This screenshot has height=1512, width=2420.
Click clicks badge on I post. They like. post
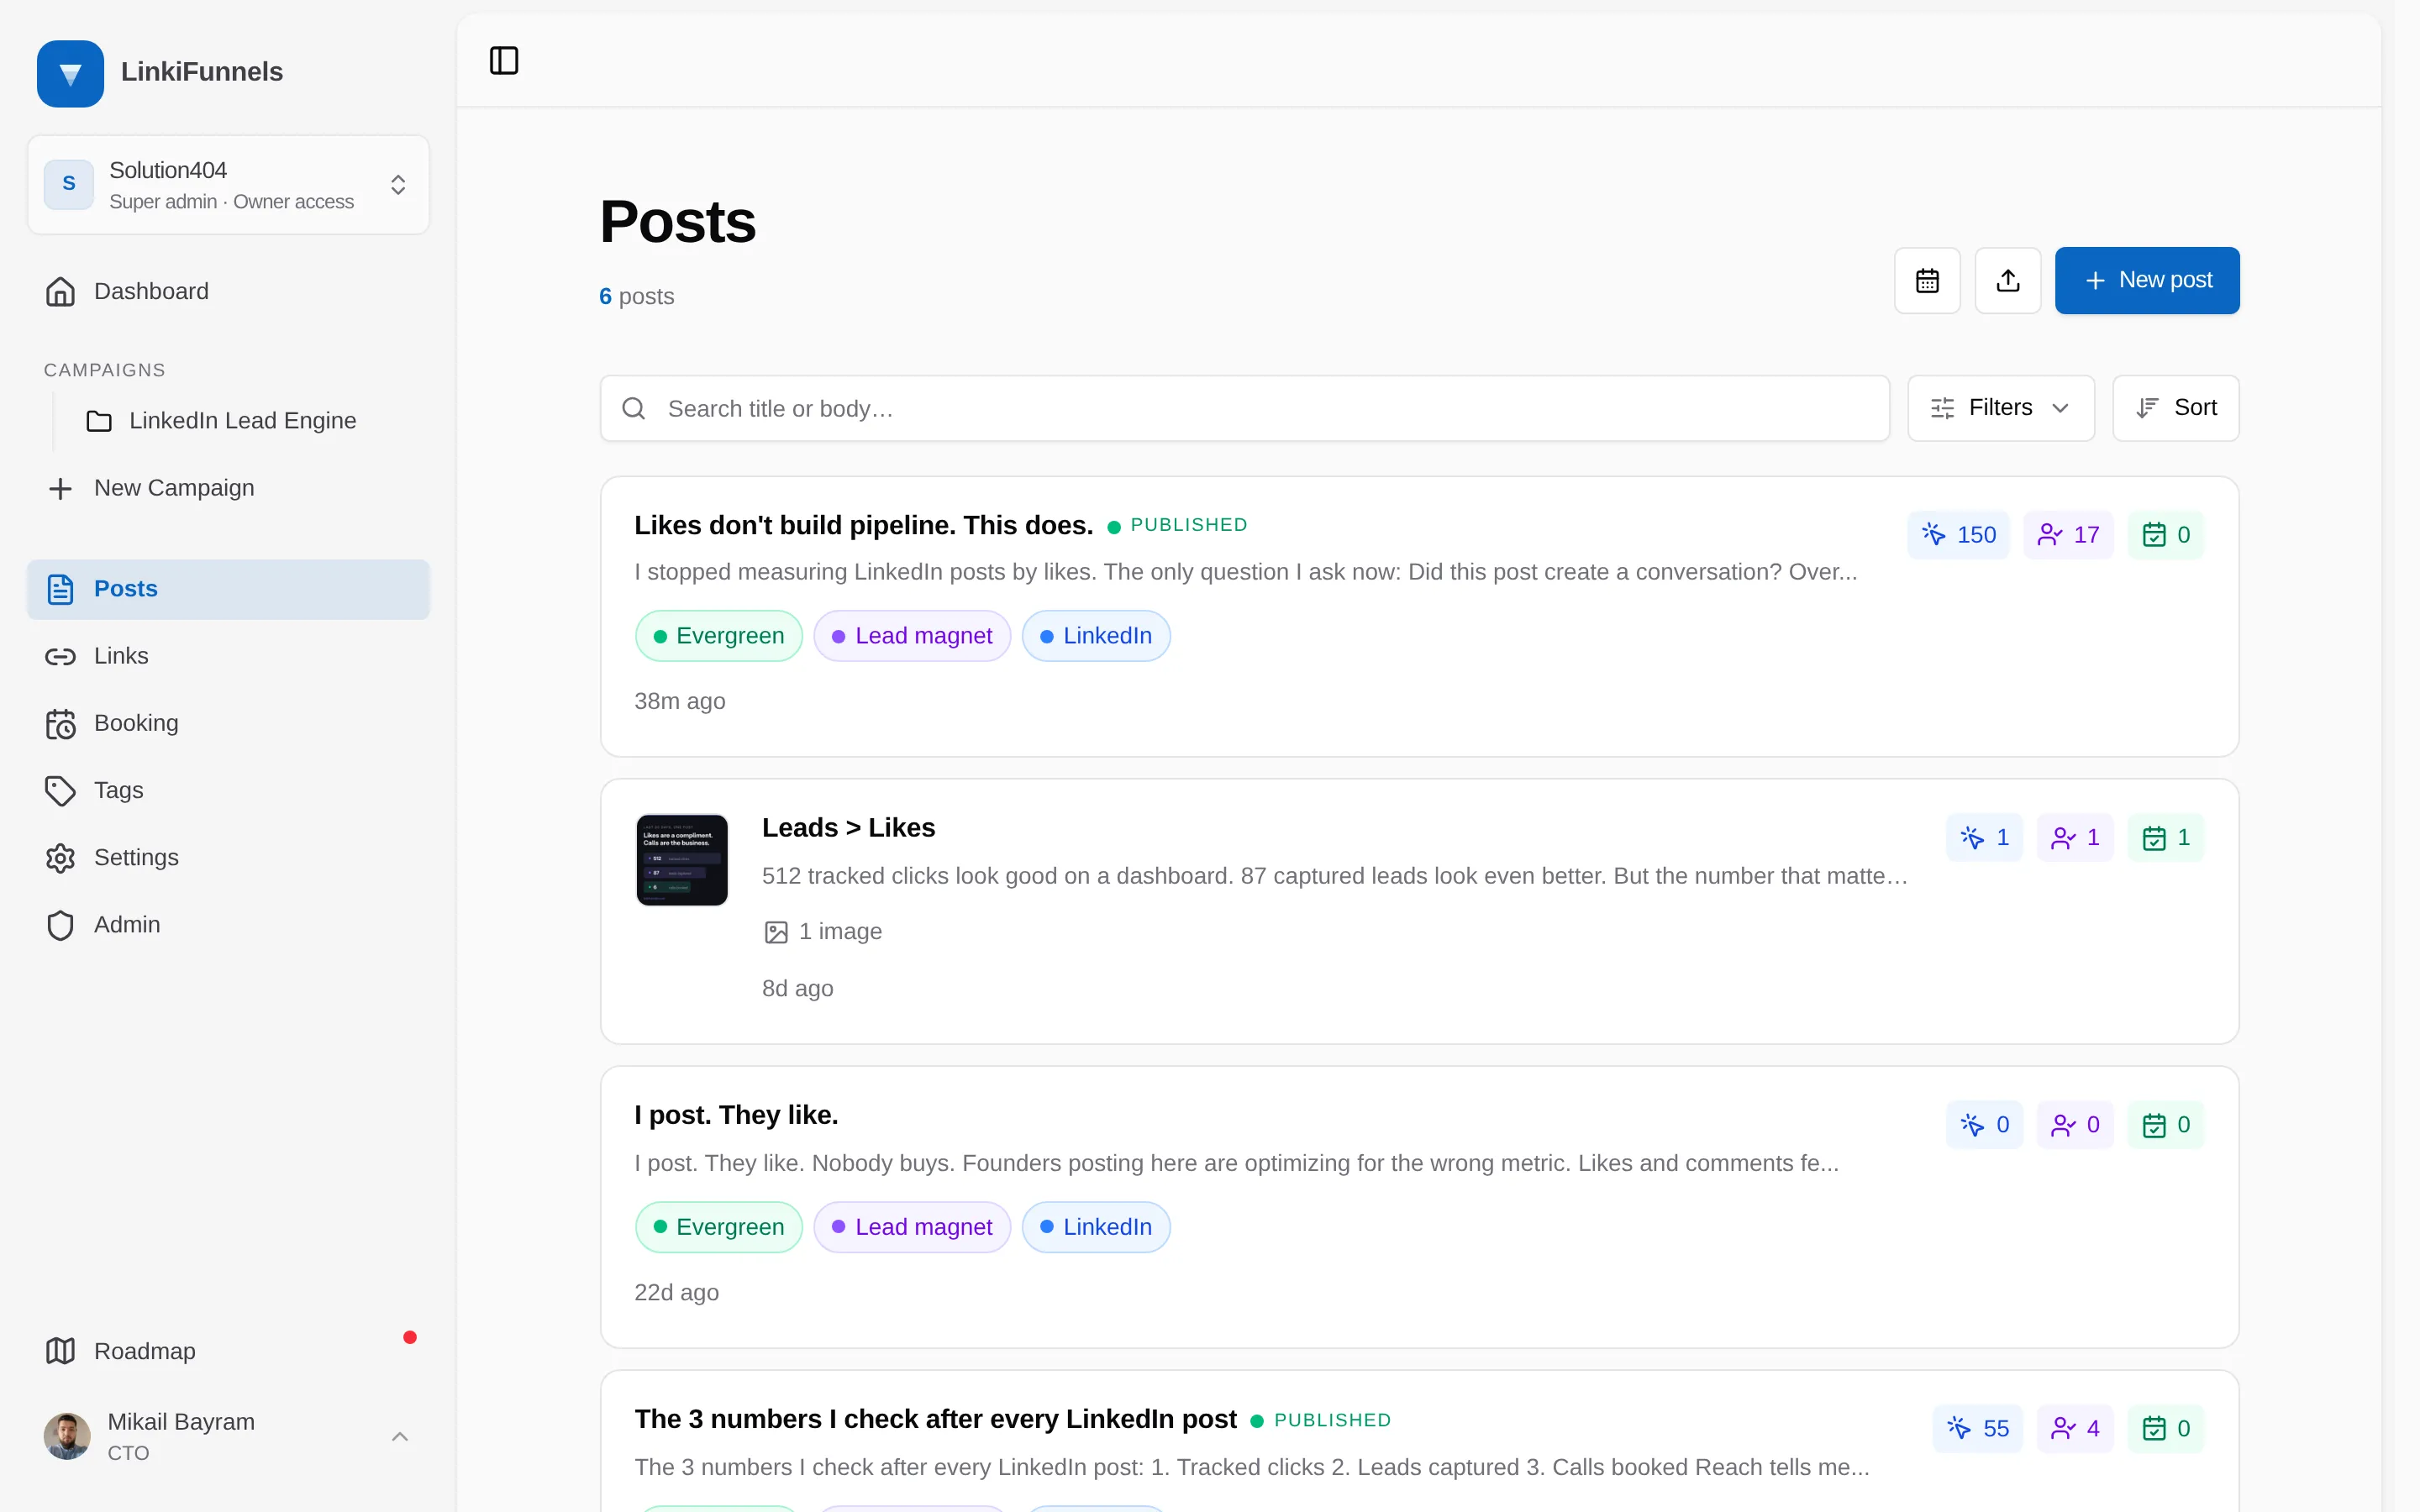pyautogui.click(x=1984, y=1125)
